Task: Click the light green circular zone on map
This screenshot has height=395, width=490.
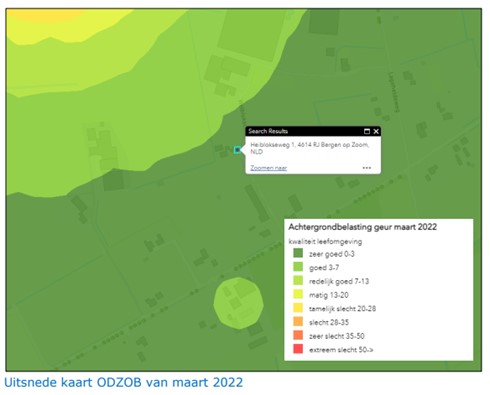Action: [239, 303]
